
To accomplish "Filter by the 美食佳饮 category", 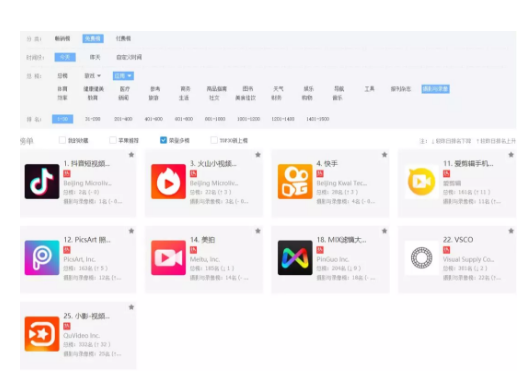I will 245,98.
